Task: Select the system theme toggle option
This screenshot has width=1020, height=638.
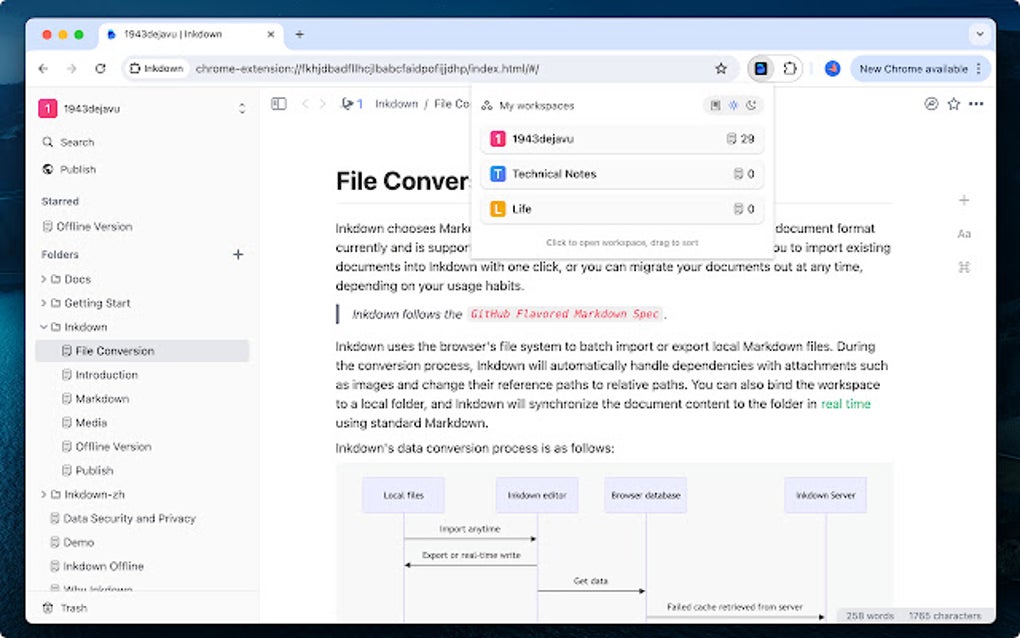Action: tap(716, 105)
